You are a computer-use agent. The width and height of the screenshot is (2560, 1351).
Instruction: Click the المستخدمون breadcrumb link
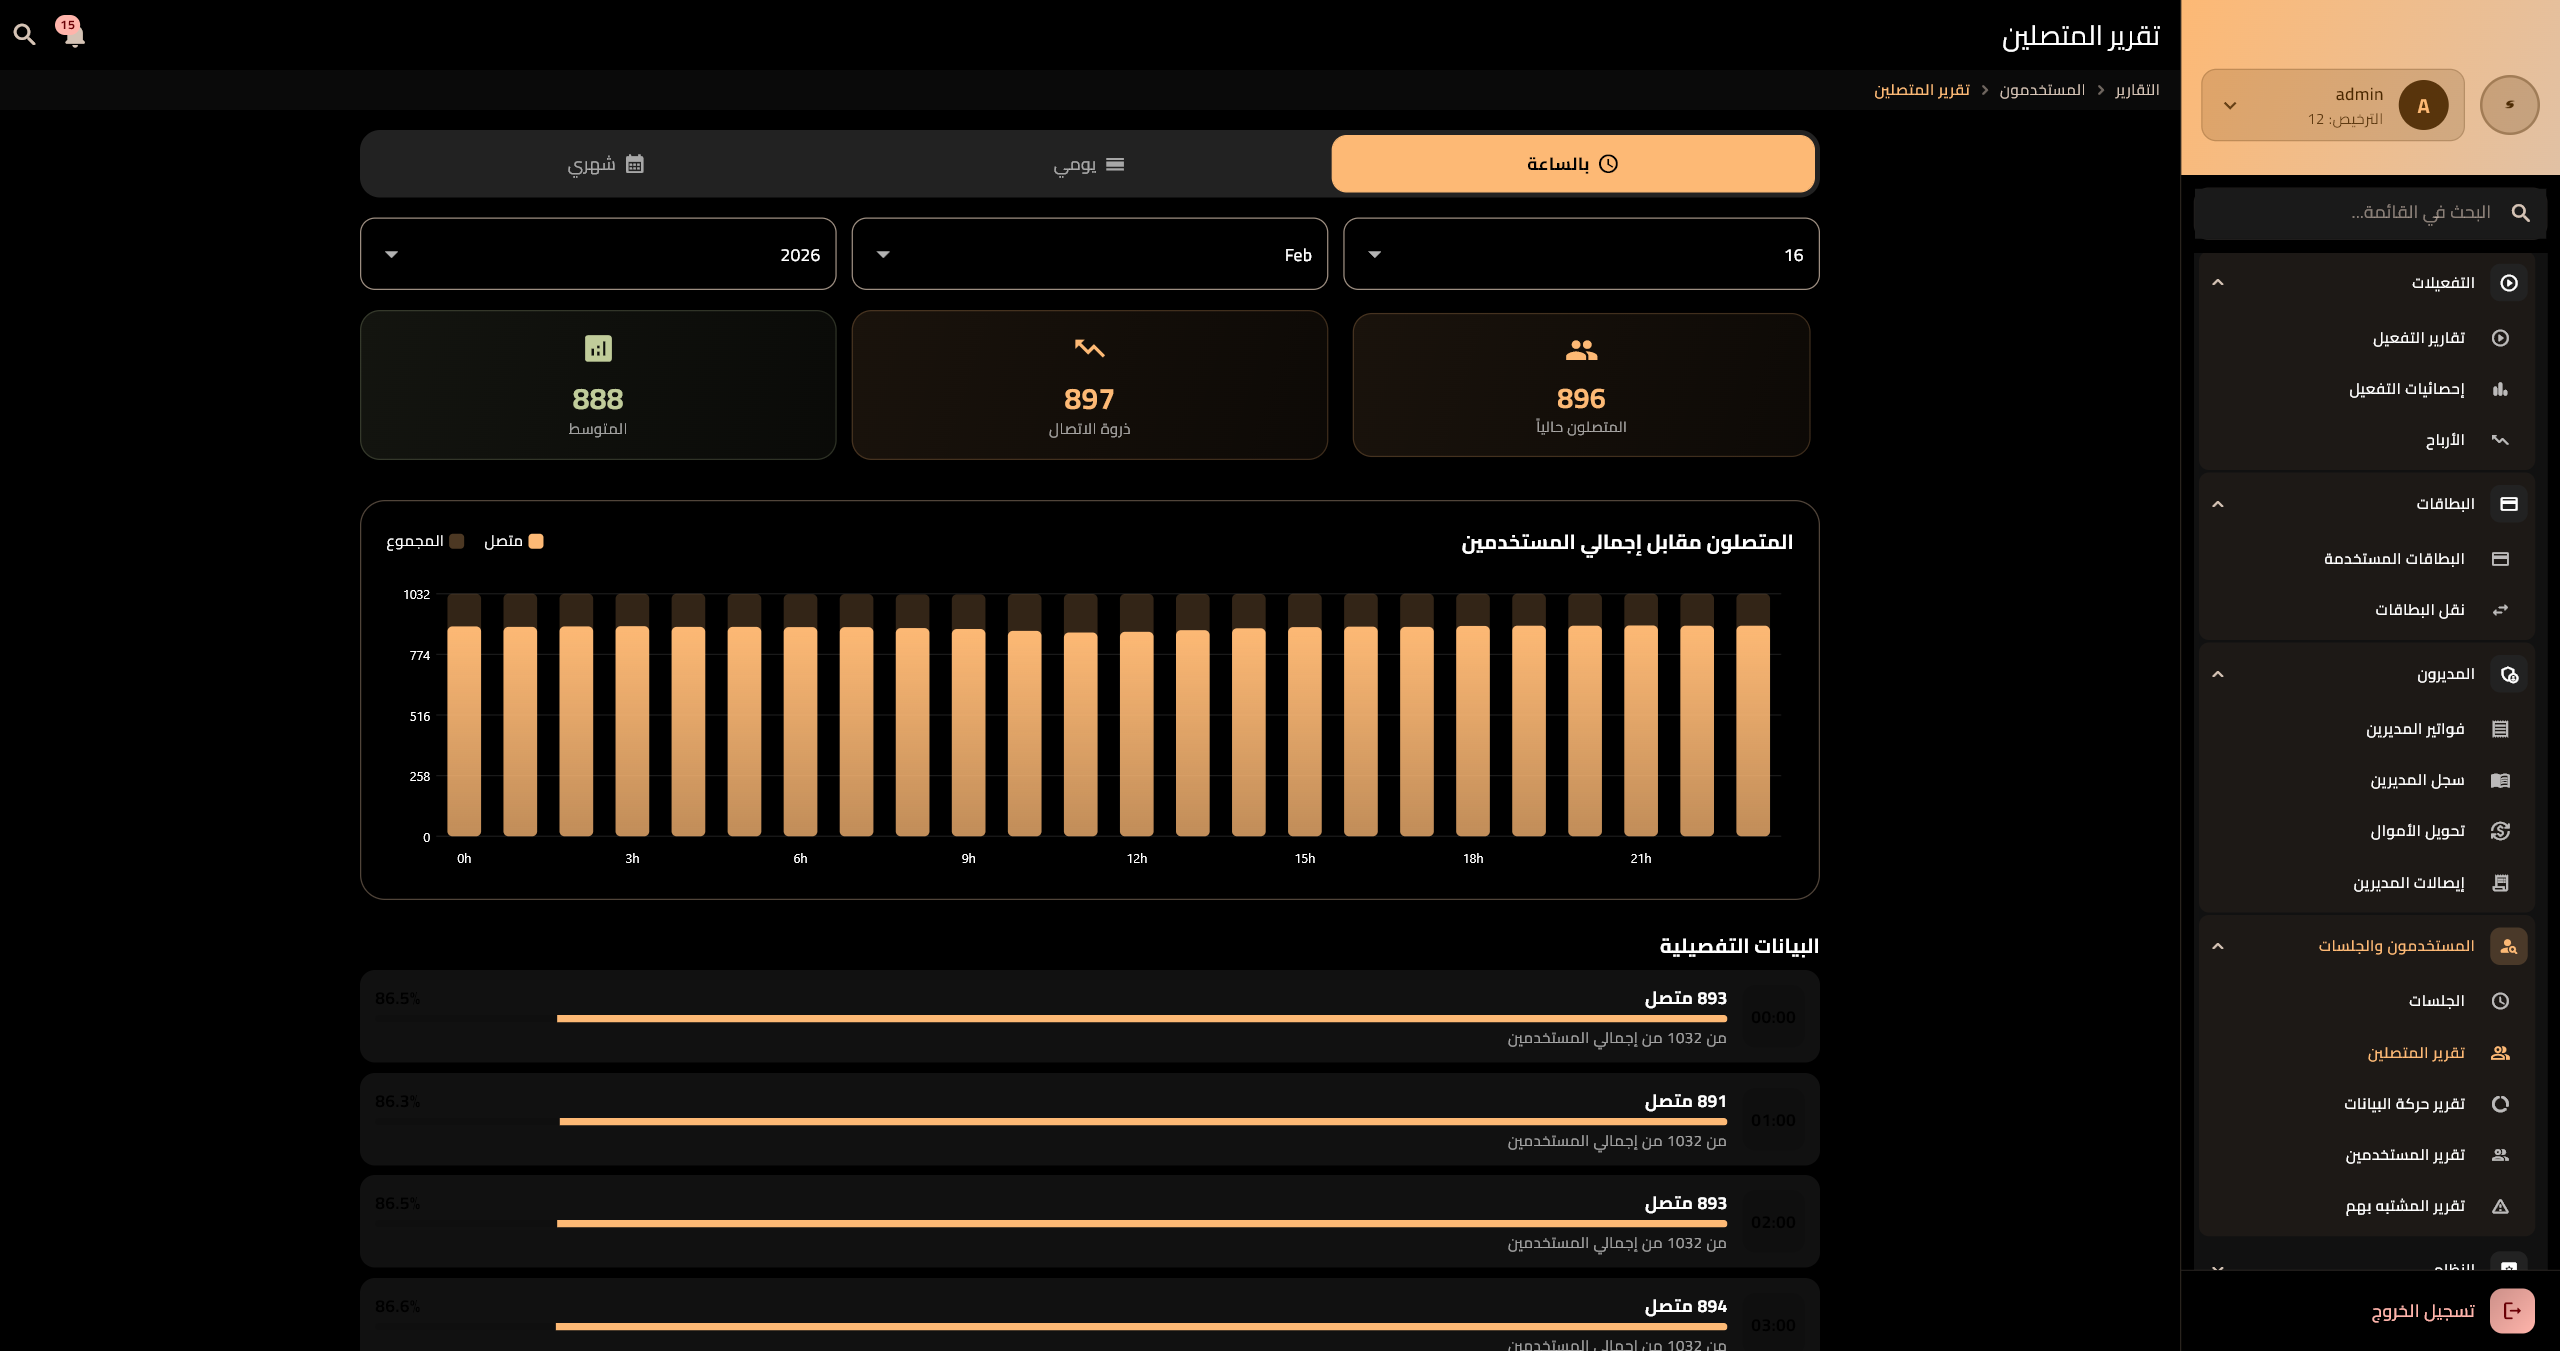[2041, 90]
